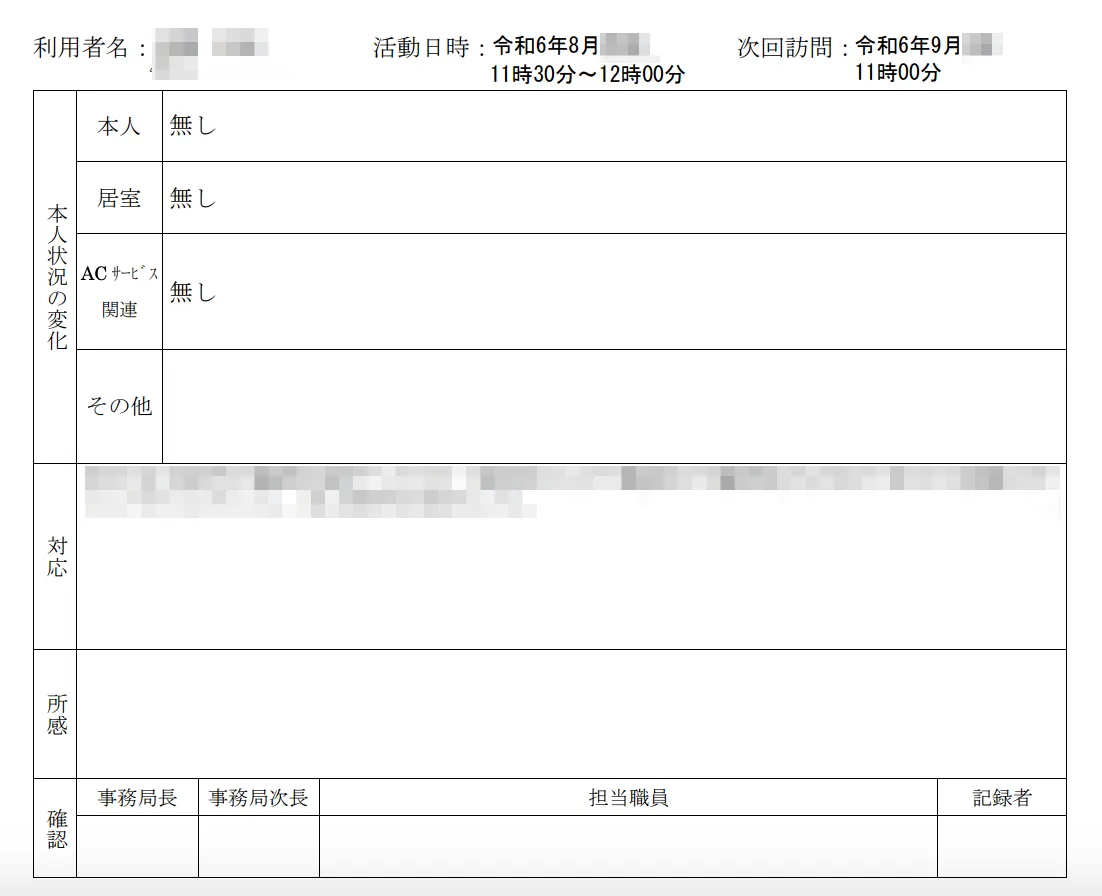Click the empty その他 entry field
The image size is (1102, 896).
click(613, 406)
